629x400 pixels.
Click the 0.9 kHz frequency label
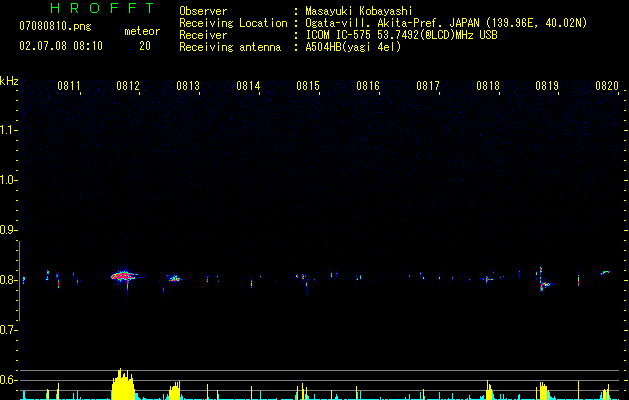[8, 230]
